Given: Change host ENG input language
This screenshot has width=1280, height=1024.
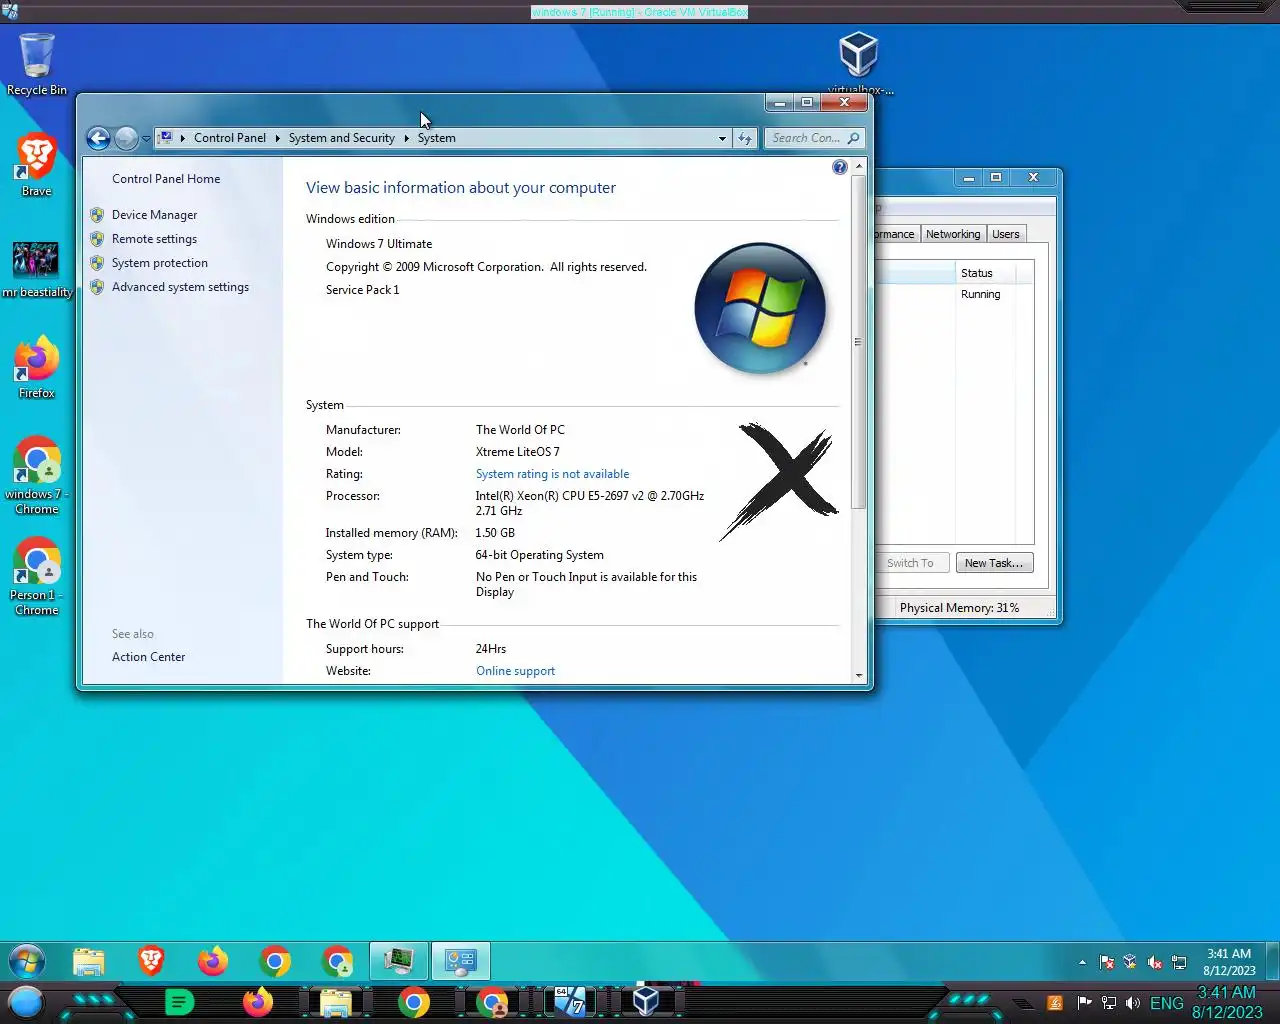Looking at the screenshot, I should click(1167, 1003).
